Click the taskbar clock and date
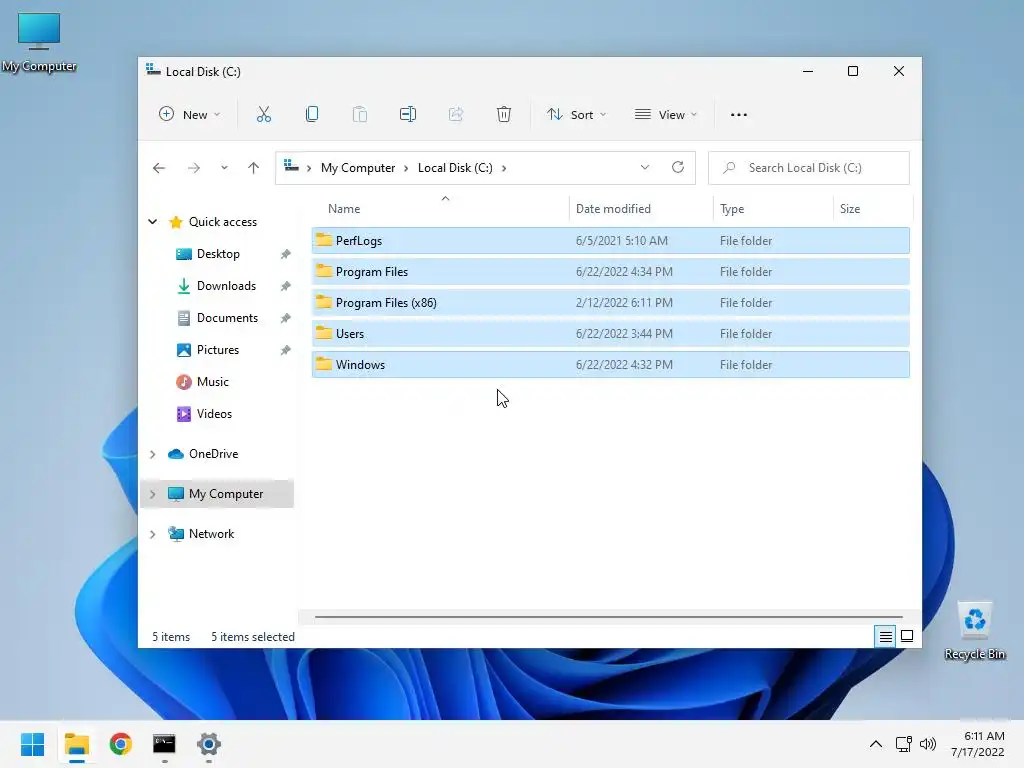 pos(978,744)
